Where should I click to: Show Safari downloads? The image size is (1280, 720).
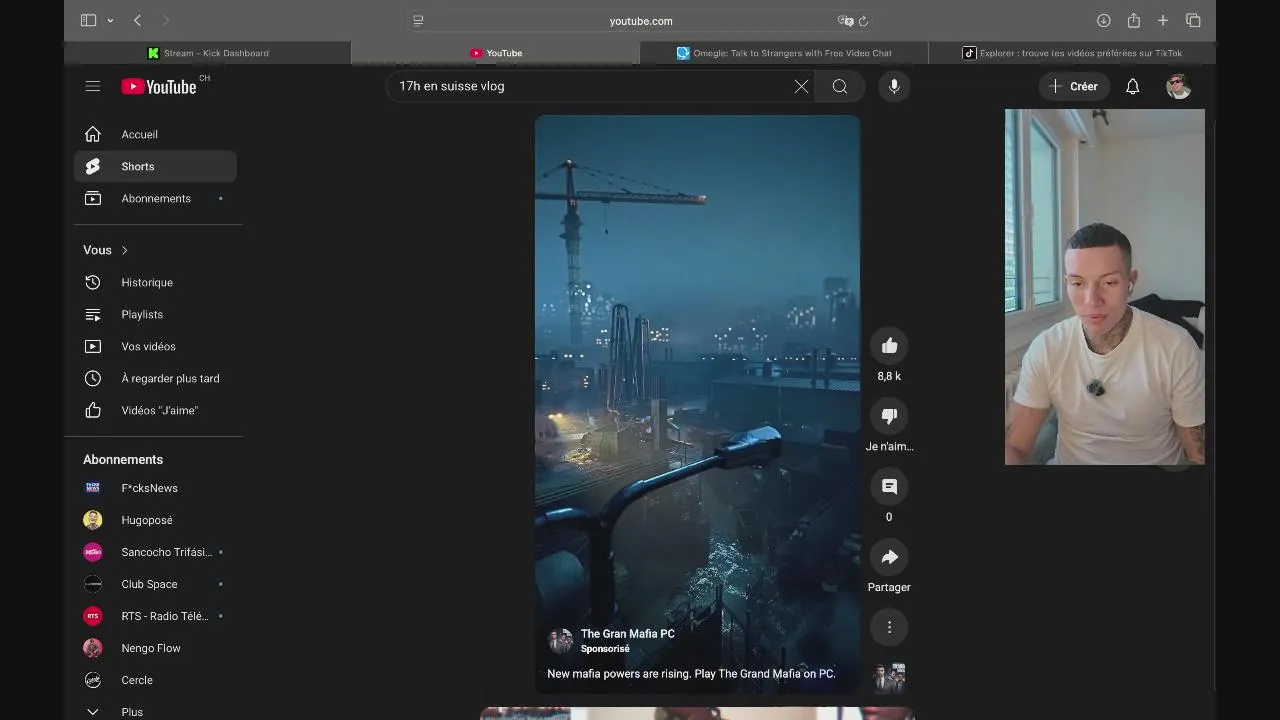(x=1103, y=20)
